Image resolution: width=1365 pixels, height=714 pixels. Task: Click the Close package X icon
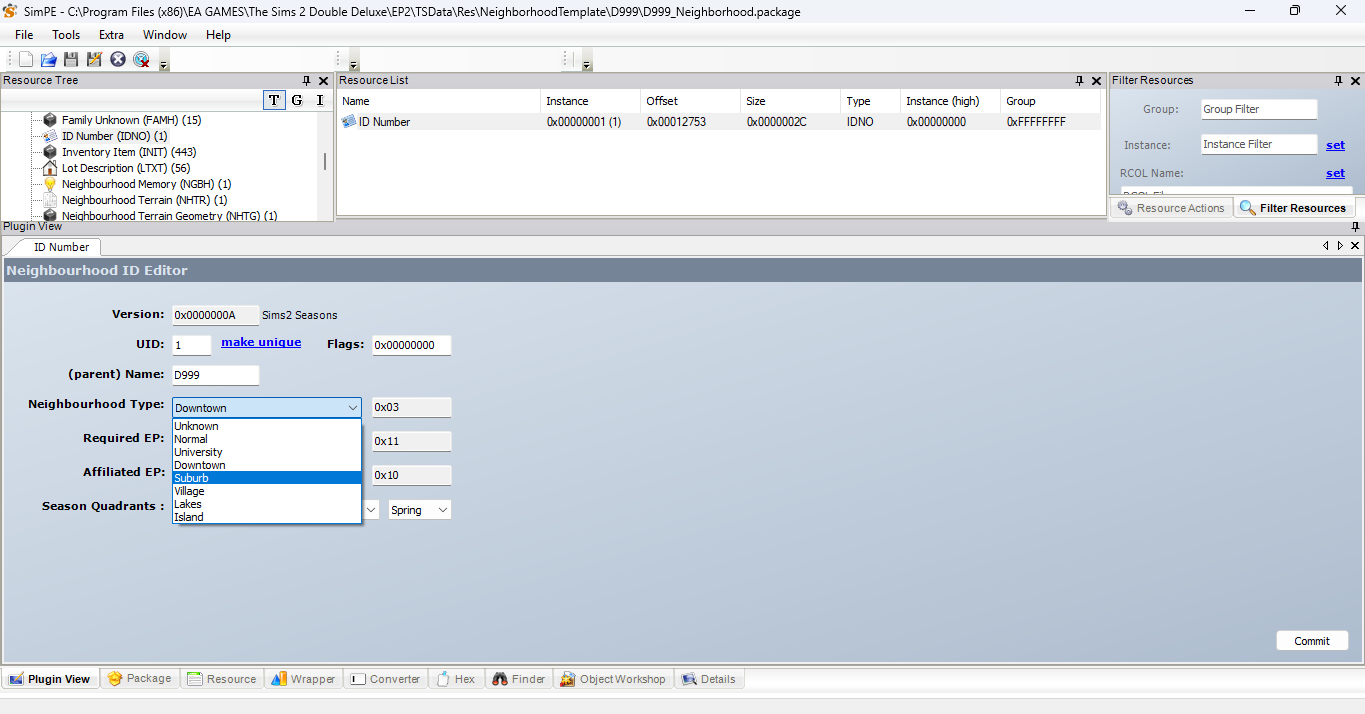coord(118,60)
